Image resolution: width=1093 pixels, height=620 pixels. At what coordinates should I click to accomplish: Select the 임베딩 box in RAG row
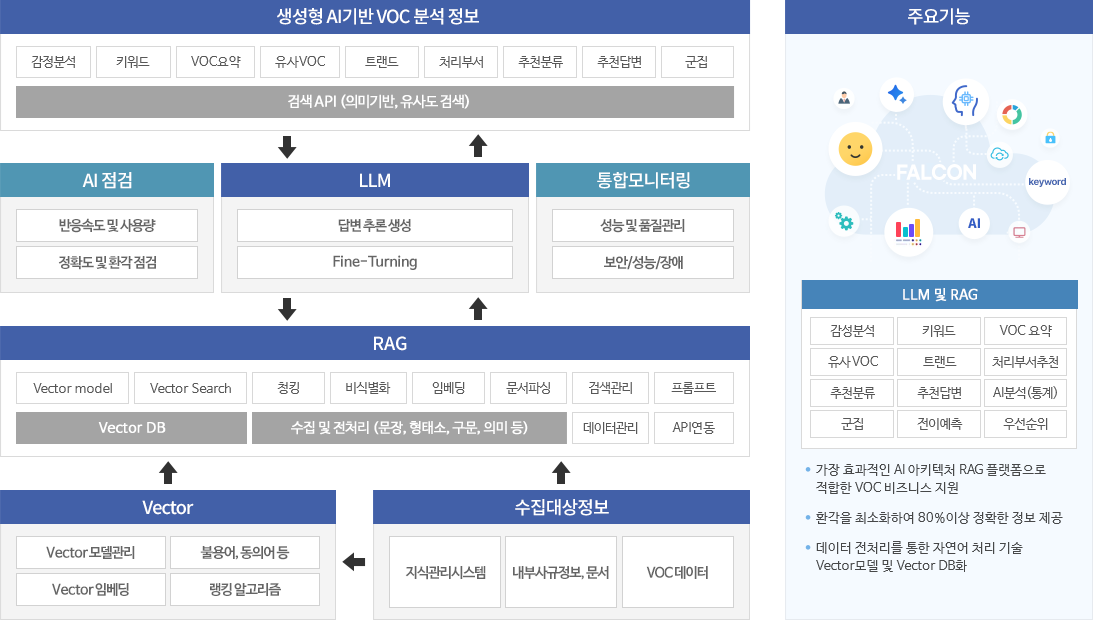click(448, 388)
